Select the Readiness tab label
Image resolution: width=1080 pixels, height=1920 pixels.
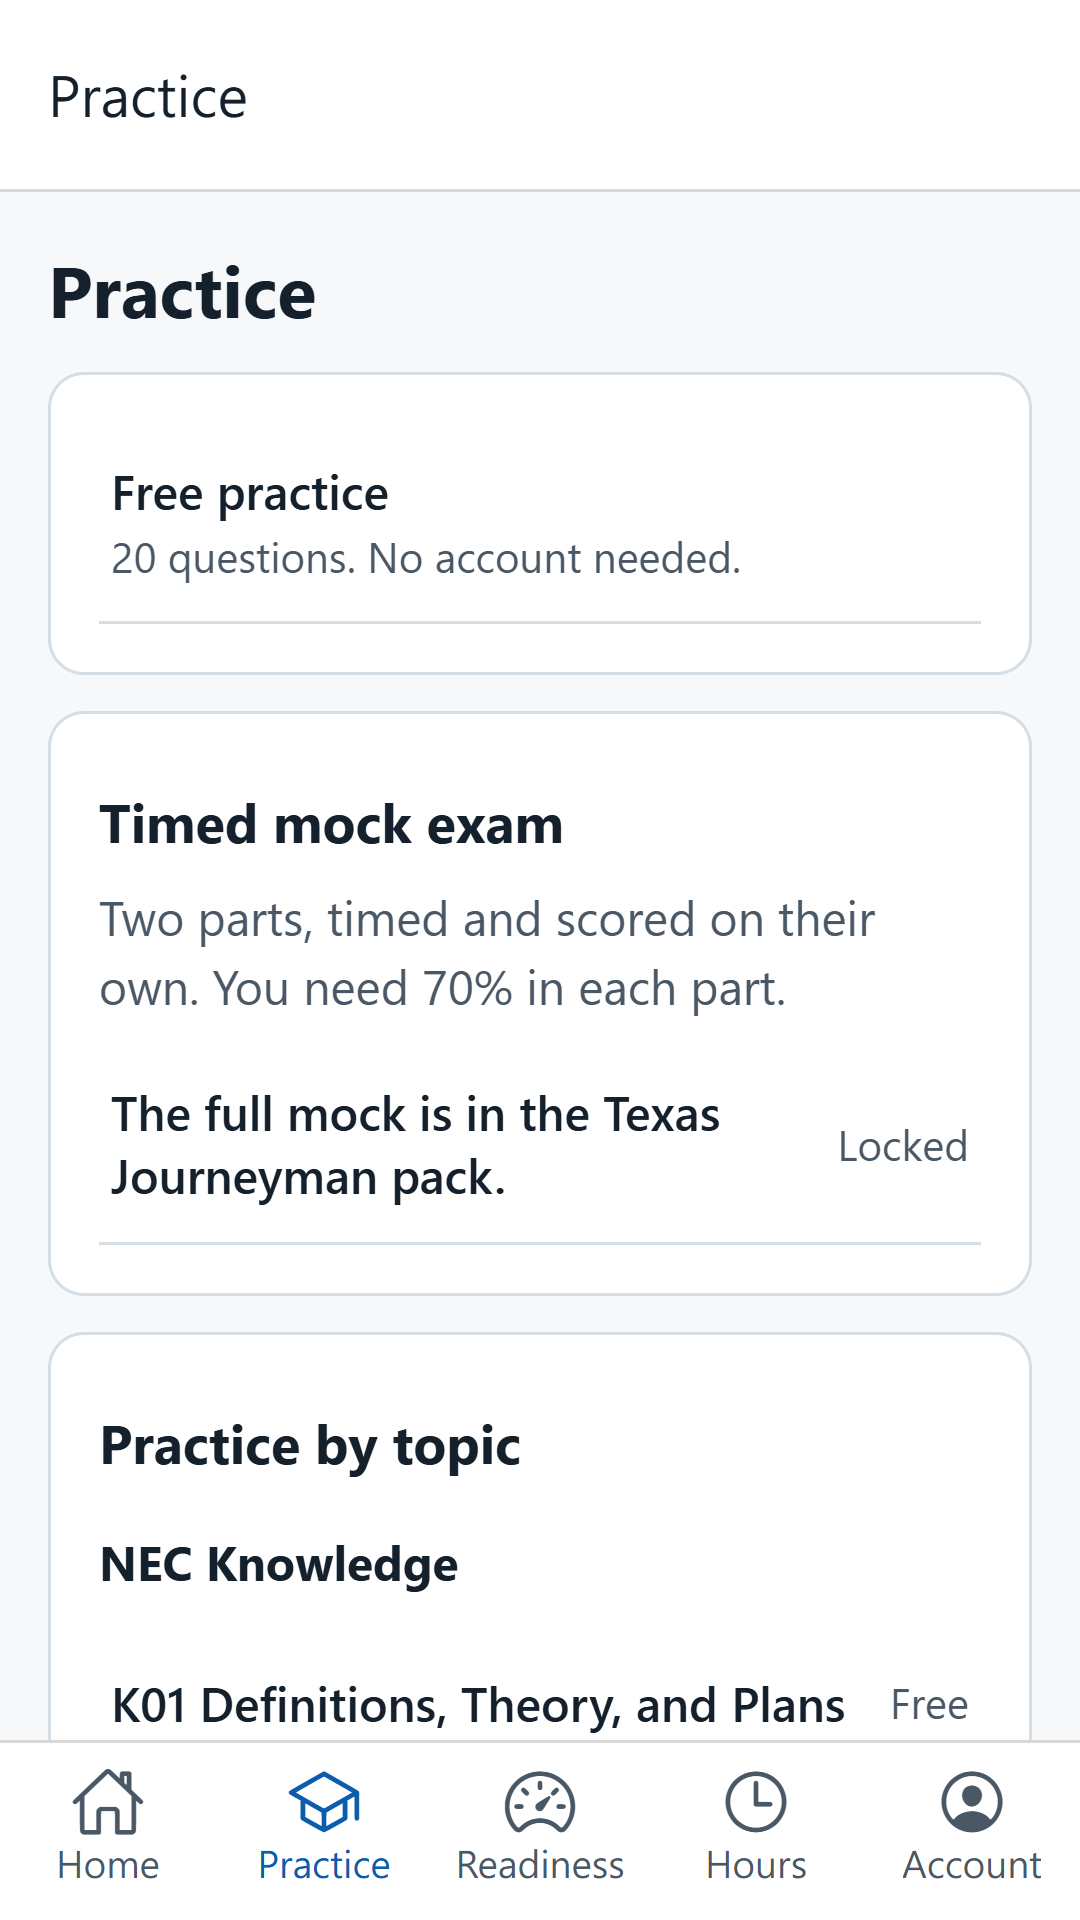click(540, 1865)
